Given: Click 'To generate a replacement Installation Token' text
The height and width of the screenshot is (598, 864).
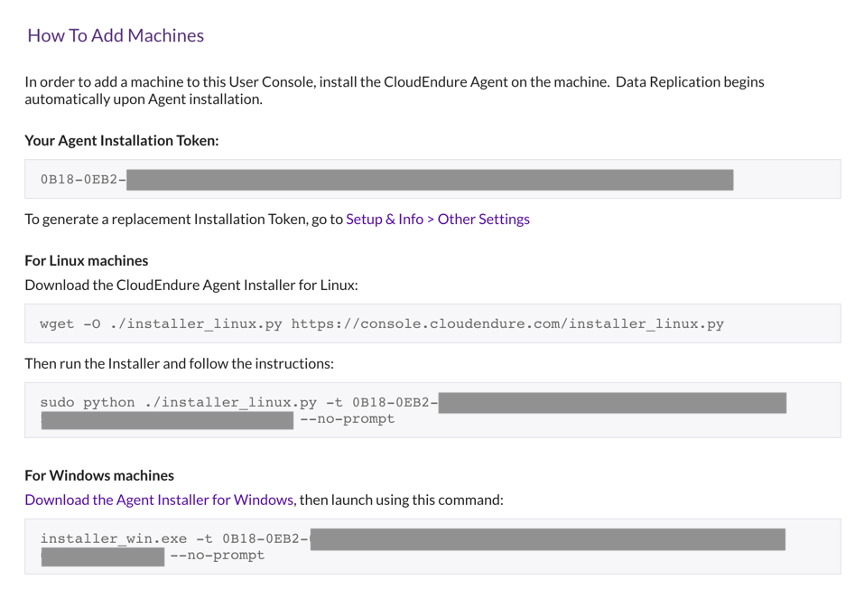Looking at the screenshot, I should (x=184, y=219).
